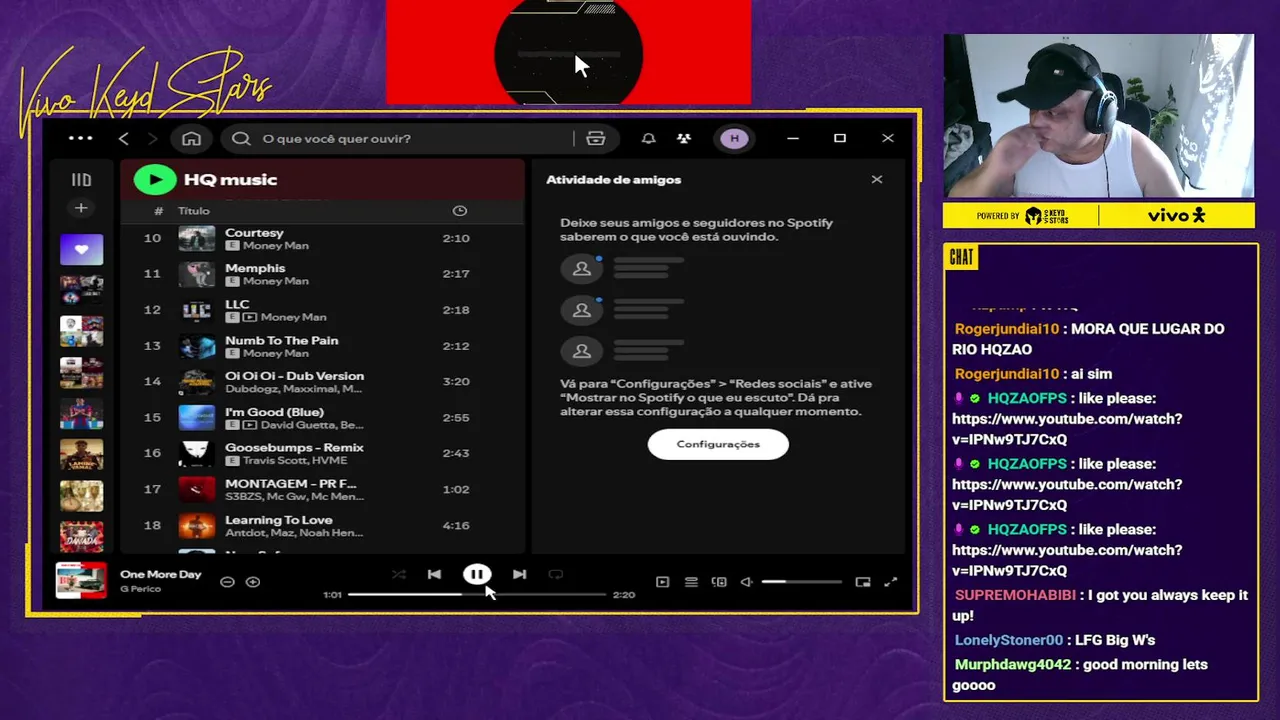Image resolution: width=1280 pixels, height=720 pixels.
Task: Open the mini player
Action: click(x=863, y=582)
